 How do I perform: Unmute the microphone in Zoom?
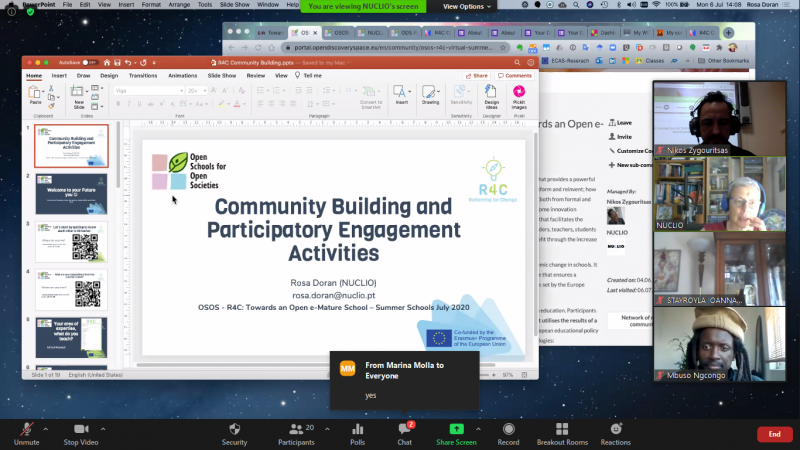pos(27,430)
